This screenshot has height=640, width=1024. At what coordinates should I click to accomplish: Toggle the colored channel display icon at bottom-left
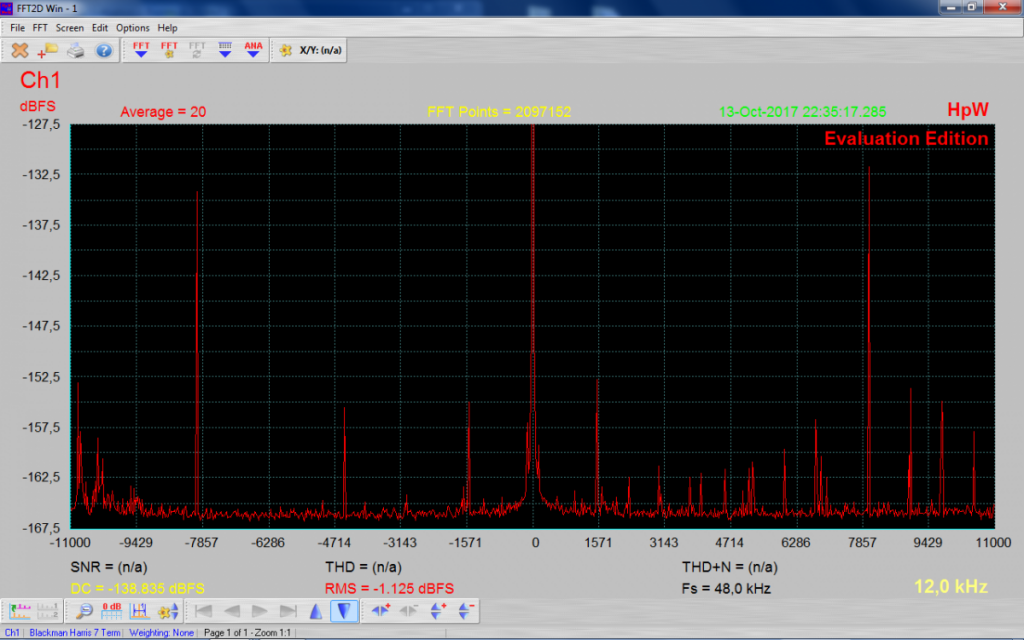(20, 611)
